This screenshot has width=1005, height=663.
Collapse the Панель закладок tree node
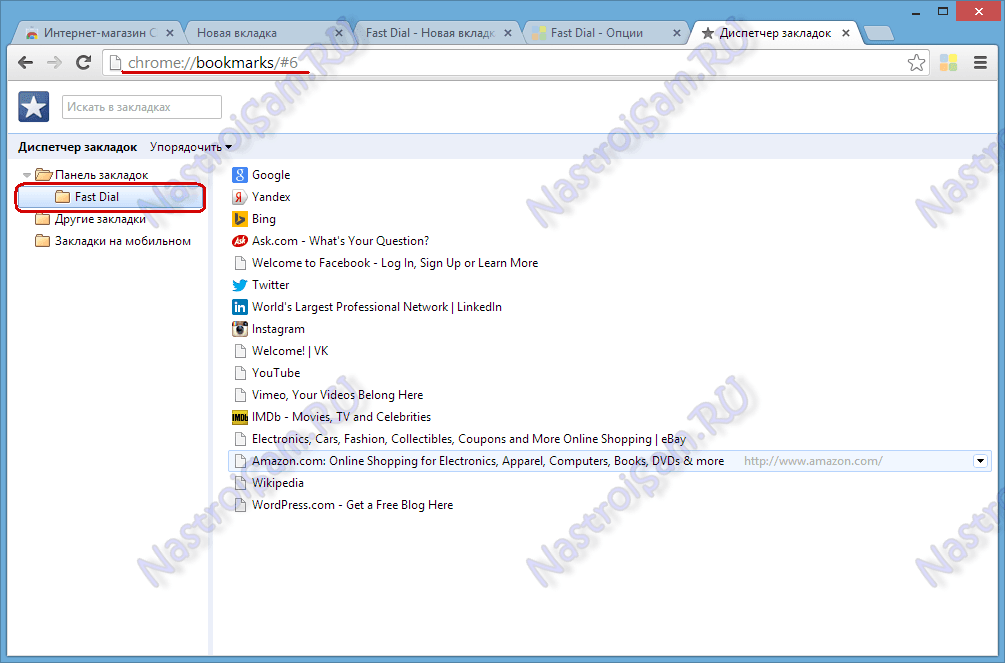(27, 174)
